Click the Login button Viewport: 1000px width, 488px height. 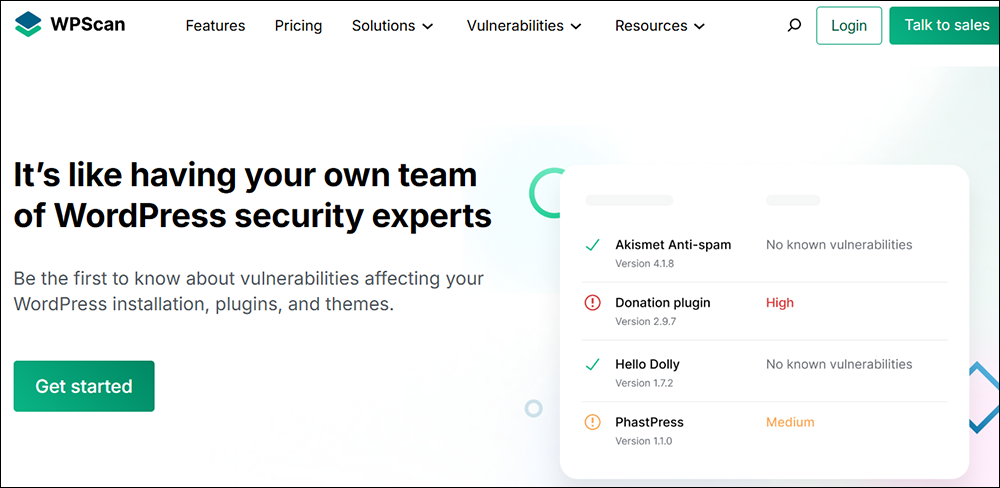[849, 26]
